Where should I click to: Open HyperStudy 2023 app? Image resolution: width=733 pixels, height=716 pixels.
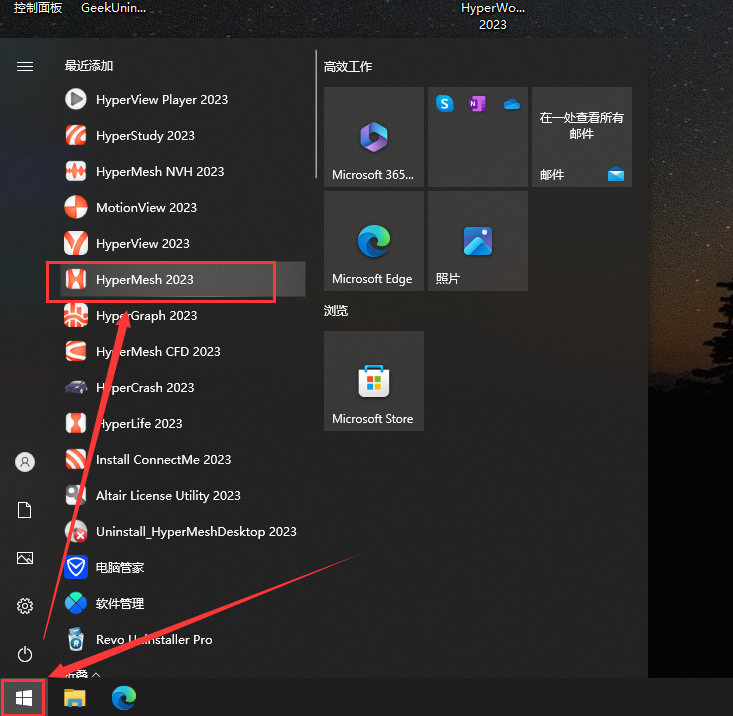point(145,136)
